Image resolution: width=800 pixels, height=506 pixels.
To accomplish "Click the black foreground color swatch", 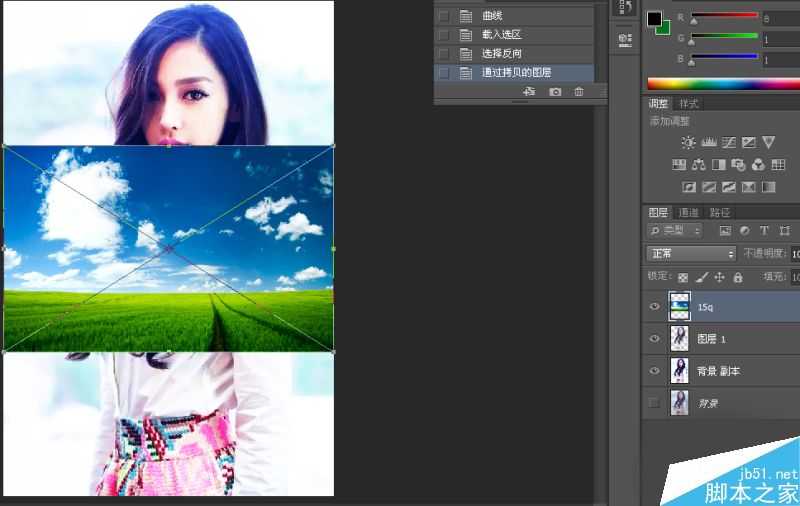I will 654,18.
